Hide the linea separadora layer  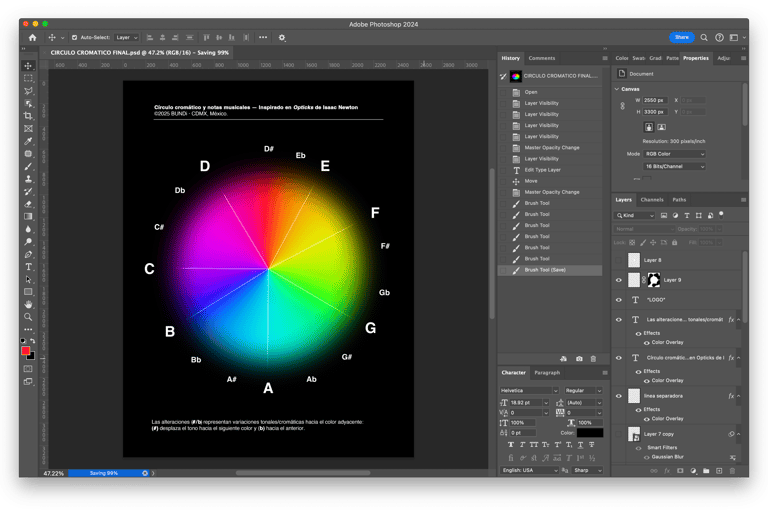click(x=619, y=396)
